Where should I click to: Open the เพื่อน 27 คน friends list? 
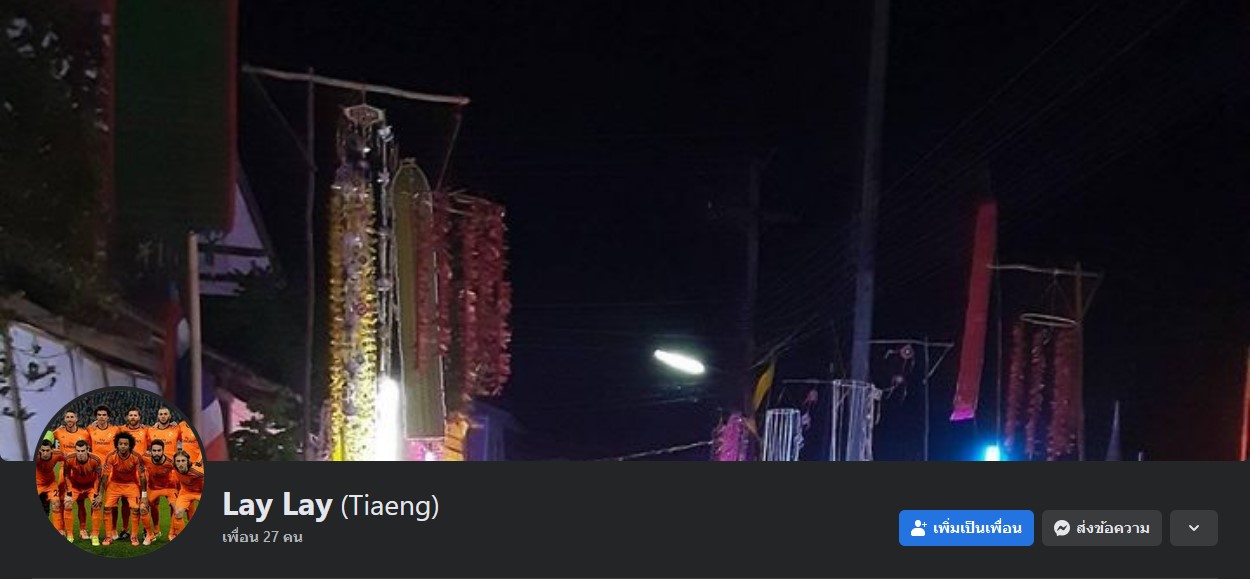click(x=262, y=537)
